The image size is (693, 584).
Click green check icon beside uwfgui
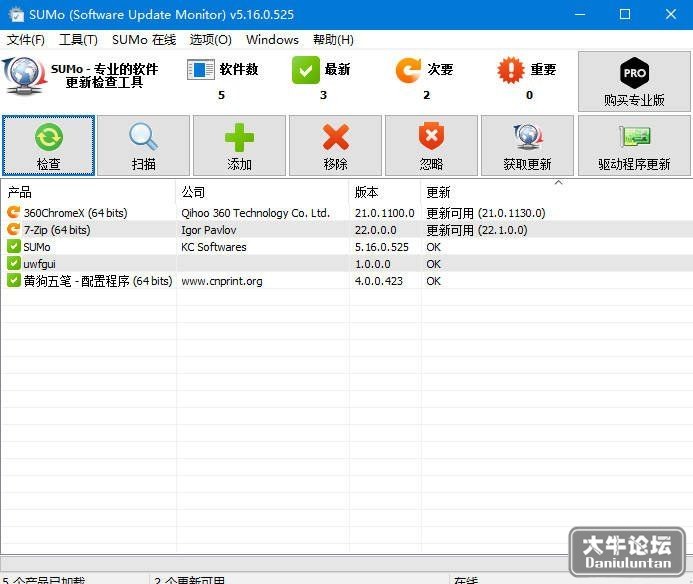pyautogui.click(x=13, y=263)
